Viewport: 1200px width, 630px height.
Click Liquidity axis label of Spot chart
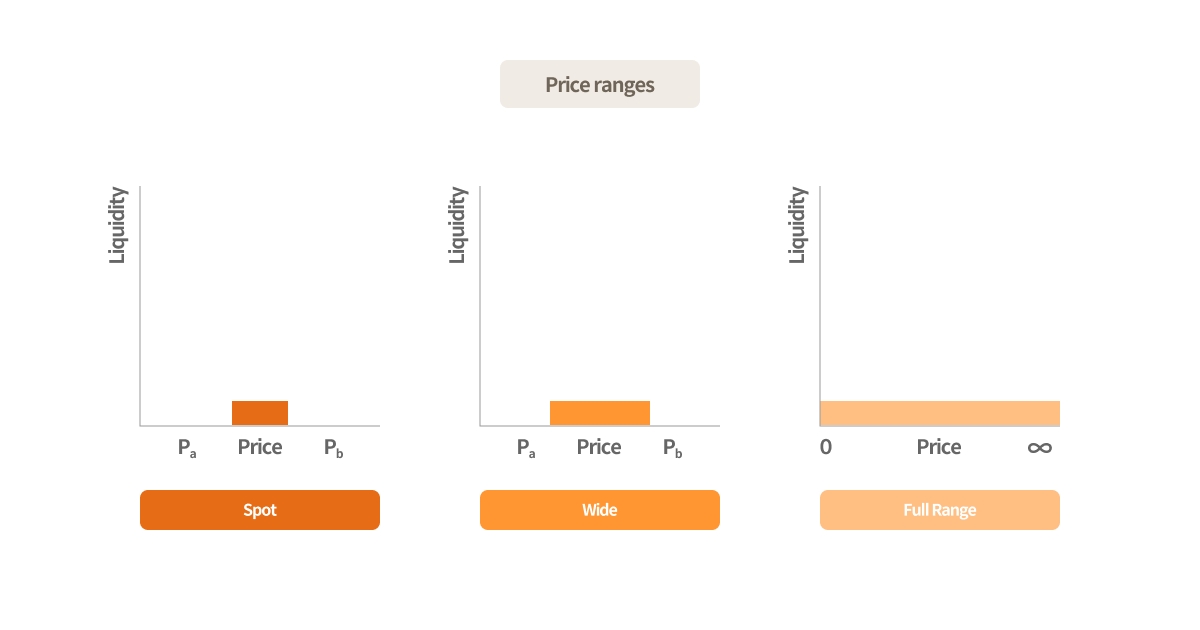(118, 225)
